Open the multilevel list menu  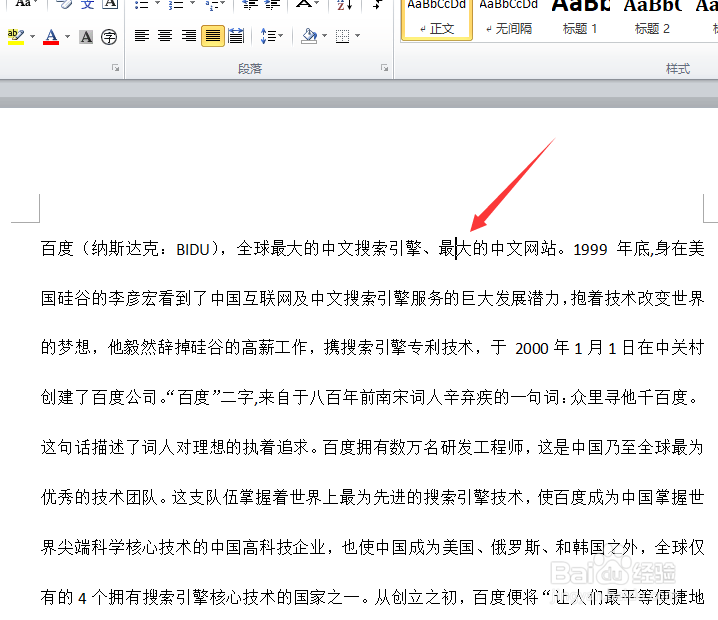click(214, 5)
